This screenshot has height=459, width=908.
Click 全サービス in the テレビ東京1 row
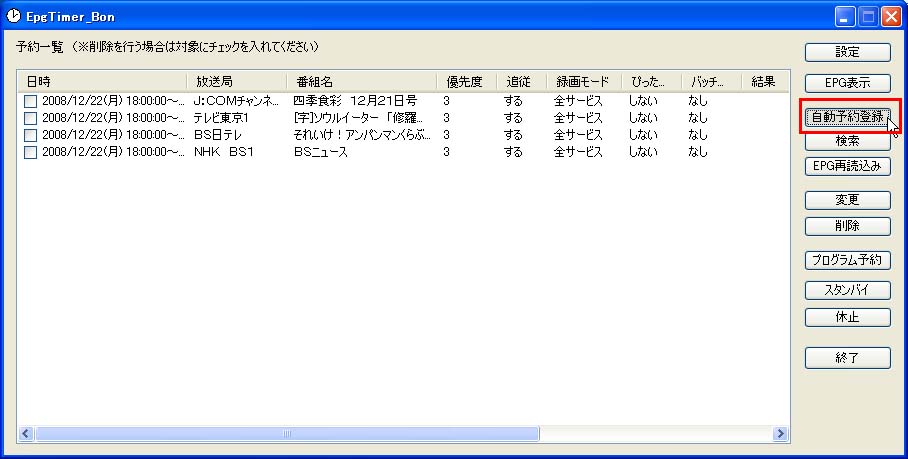point(578,118)
